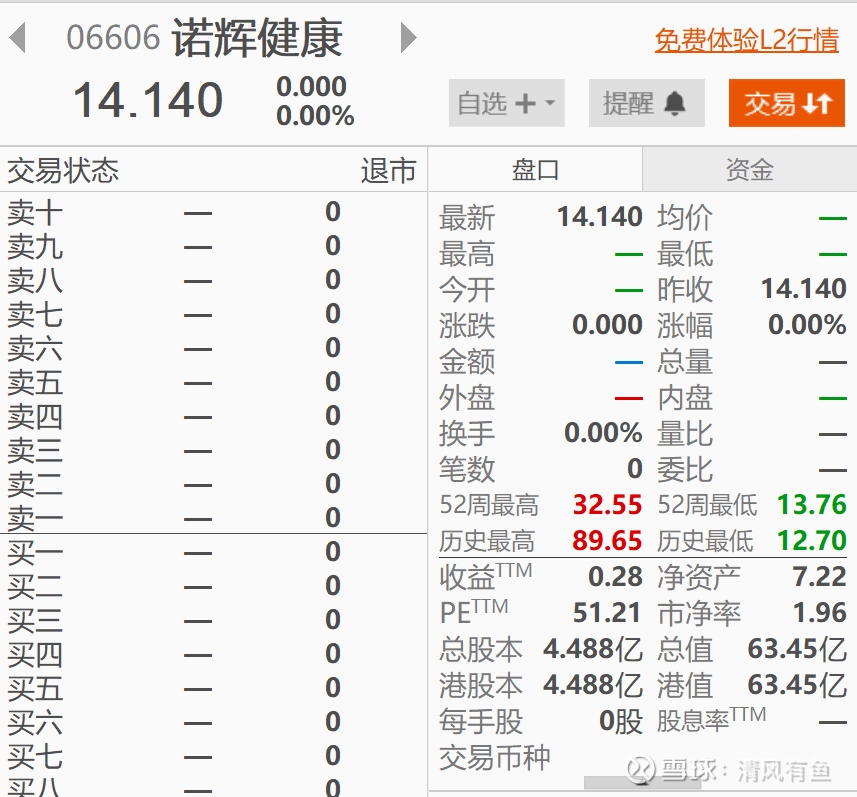Click the 52周最低 value 13.76
The width and height of the screenshot is (857, 797).
[812, 505]
